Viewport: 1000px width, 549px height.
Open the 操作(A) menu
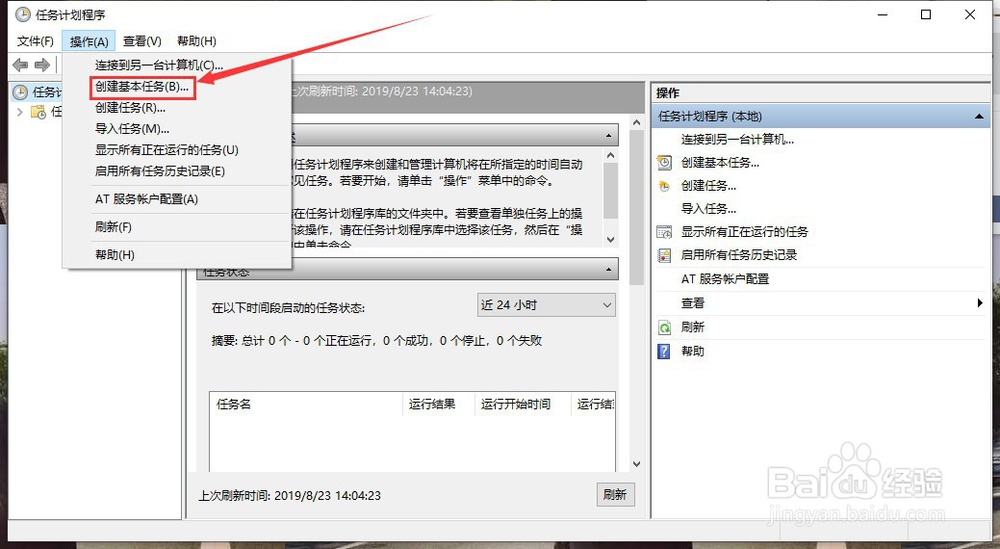tap(89, 41)
